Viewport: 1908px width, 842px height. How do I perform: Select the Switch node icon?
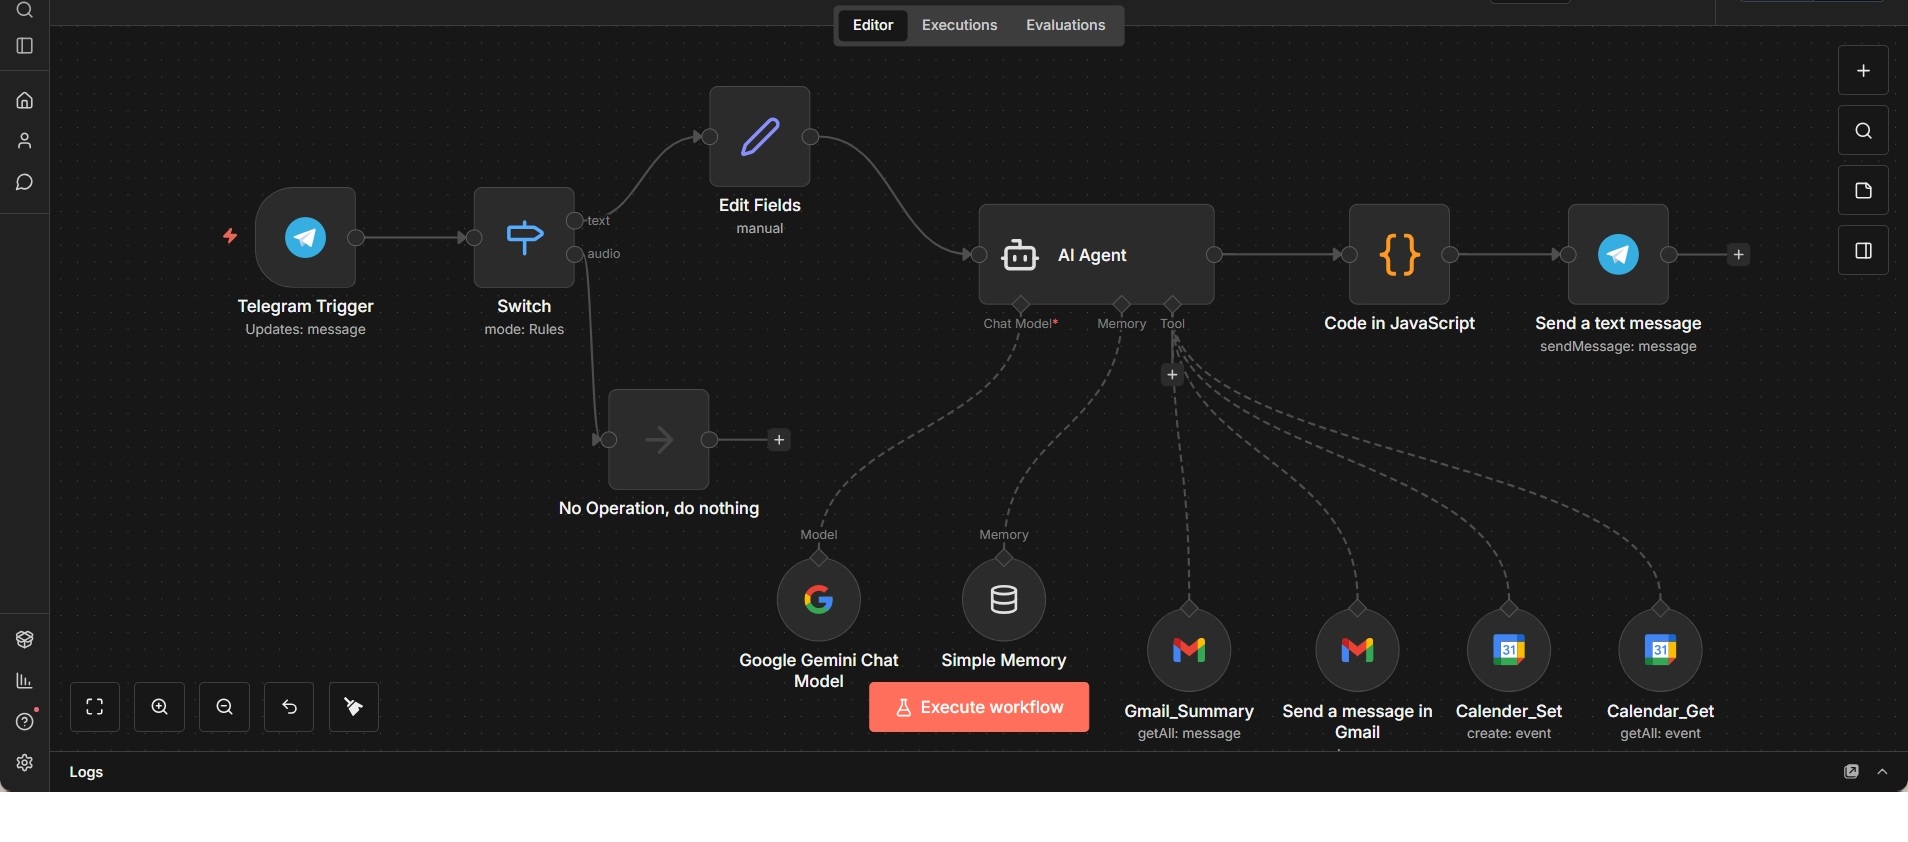tap(524, 238)
